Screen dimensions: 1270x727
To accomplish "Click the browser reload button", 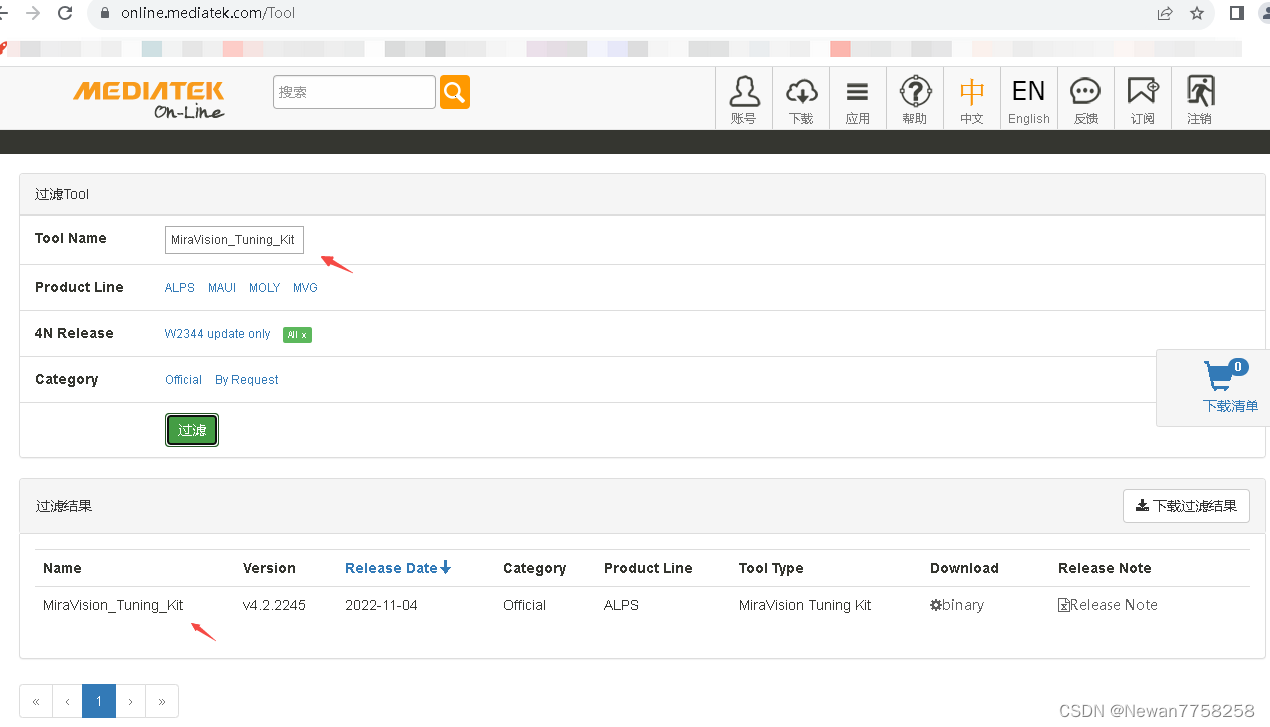I will pyautogui.click(x=65, y=13).
